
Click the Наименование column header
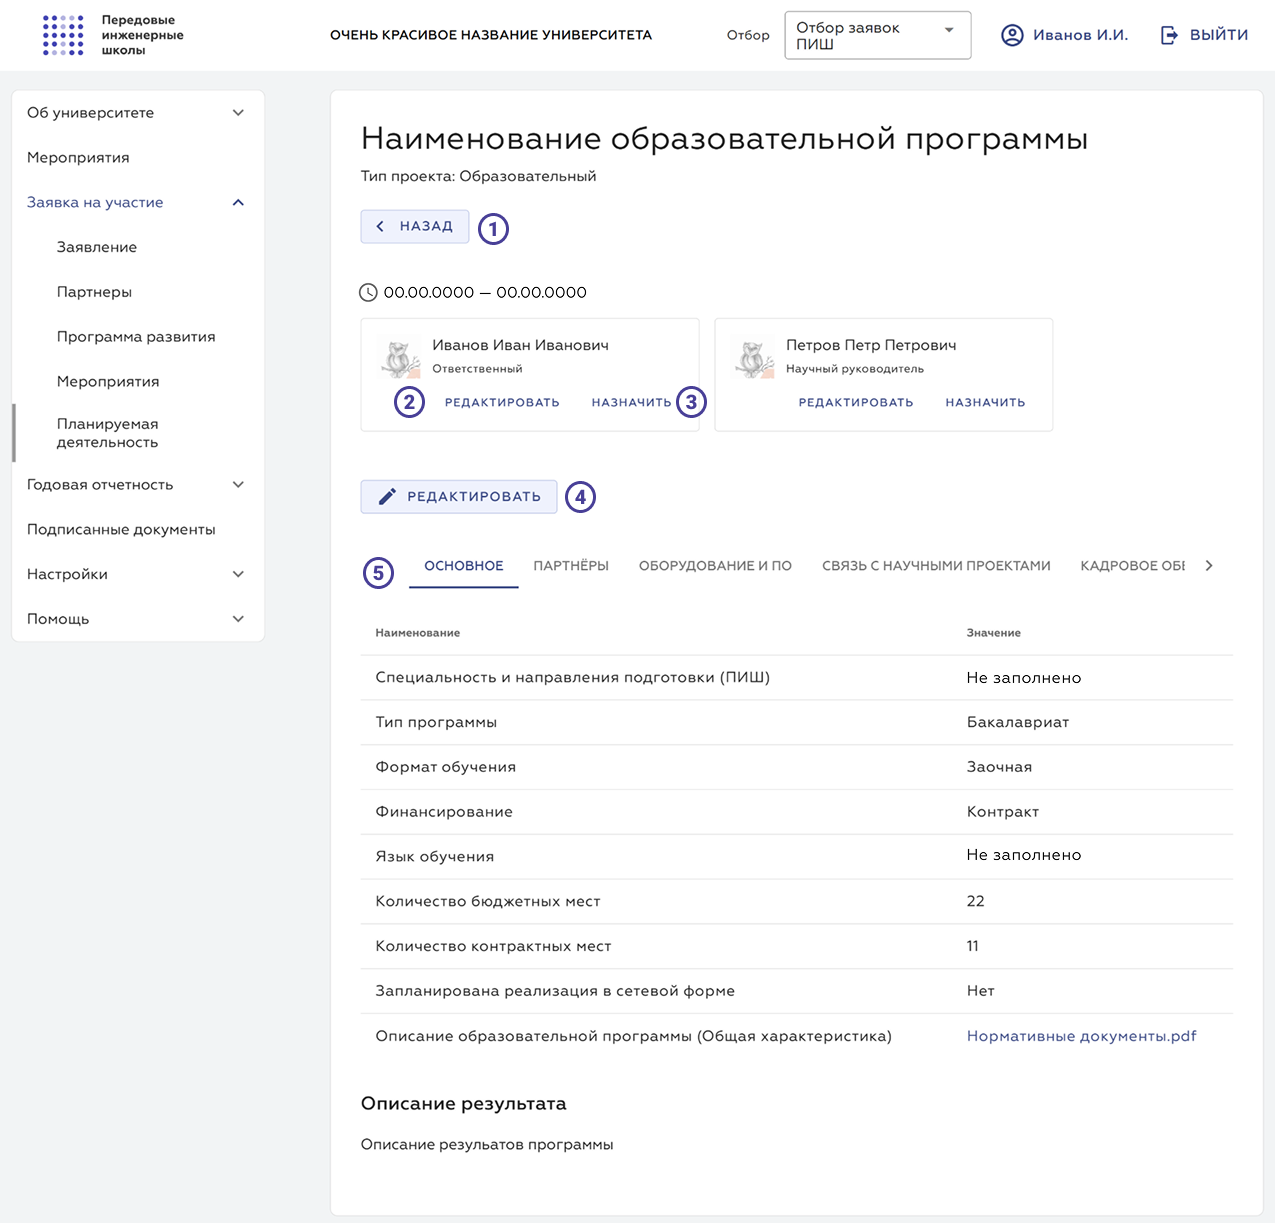click(x=418, y=633)
